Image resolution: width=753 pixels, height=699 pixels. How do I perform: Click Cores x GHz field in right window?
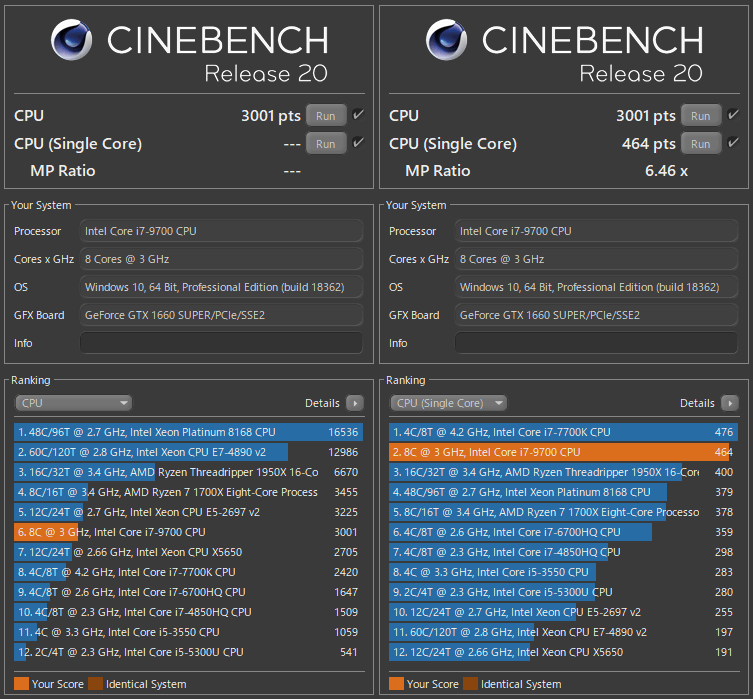pyautogui.click(x=596, y=259)
